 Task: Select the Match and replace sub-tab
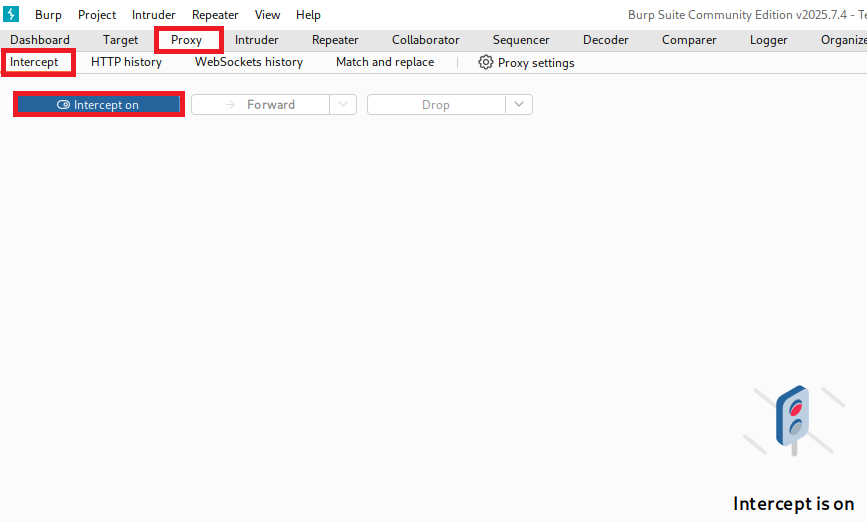[x=385, y=62]
